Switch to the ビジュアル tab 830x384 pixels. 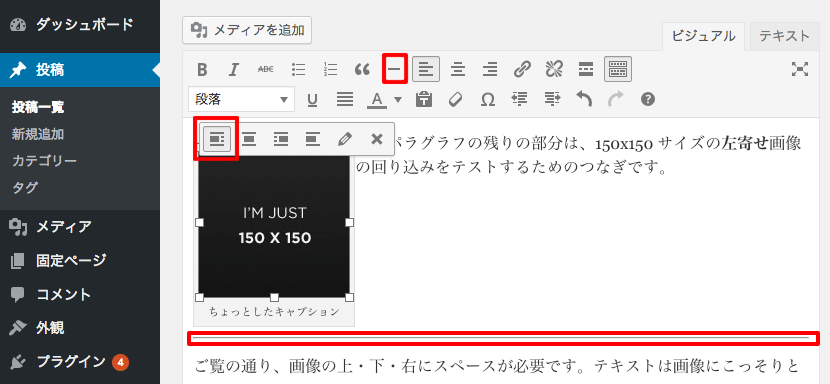[703, 36]
